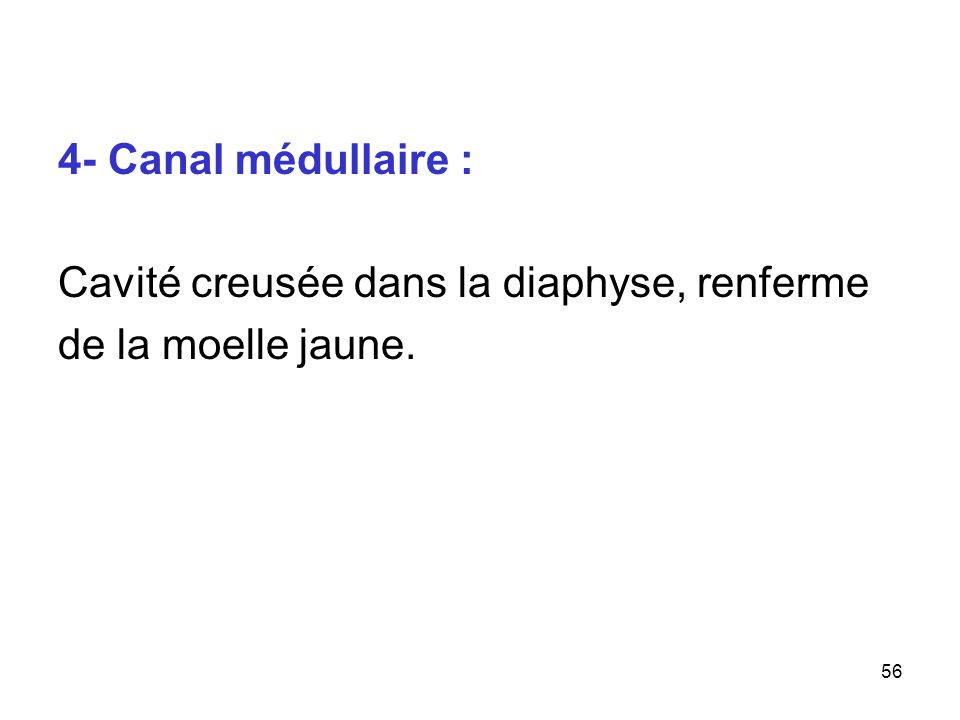Click the blue heading "4- Canal médullaire :"
This screenshot has width=960, height=720.
pyautogui.click(x=265, y=159)
